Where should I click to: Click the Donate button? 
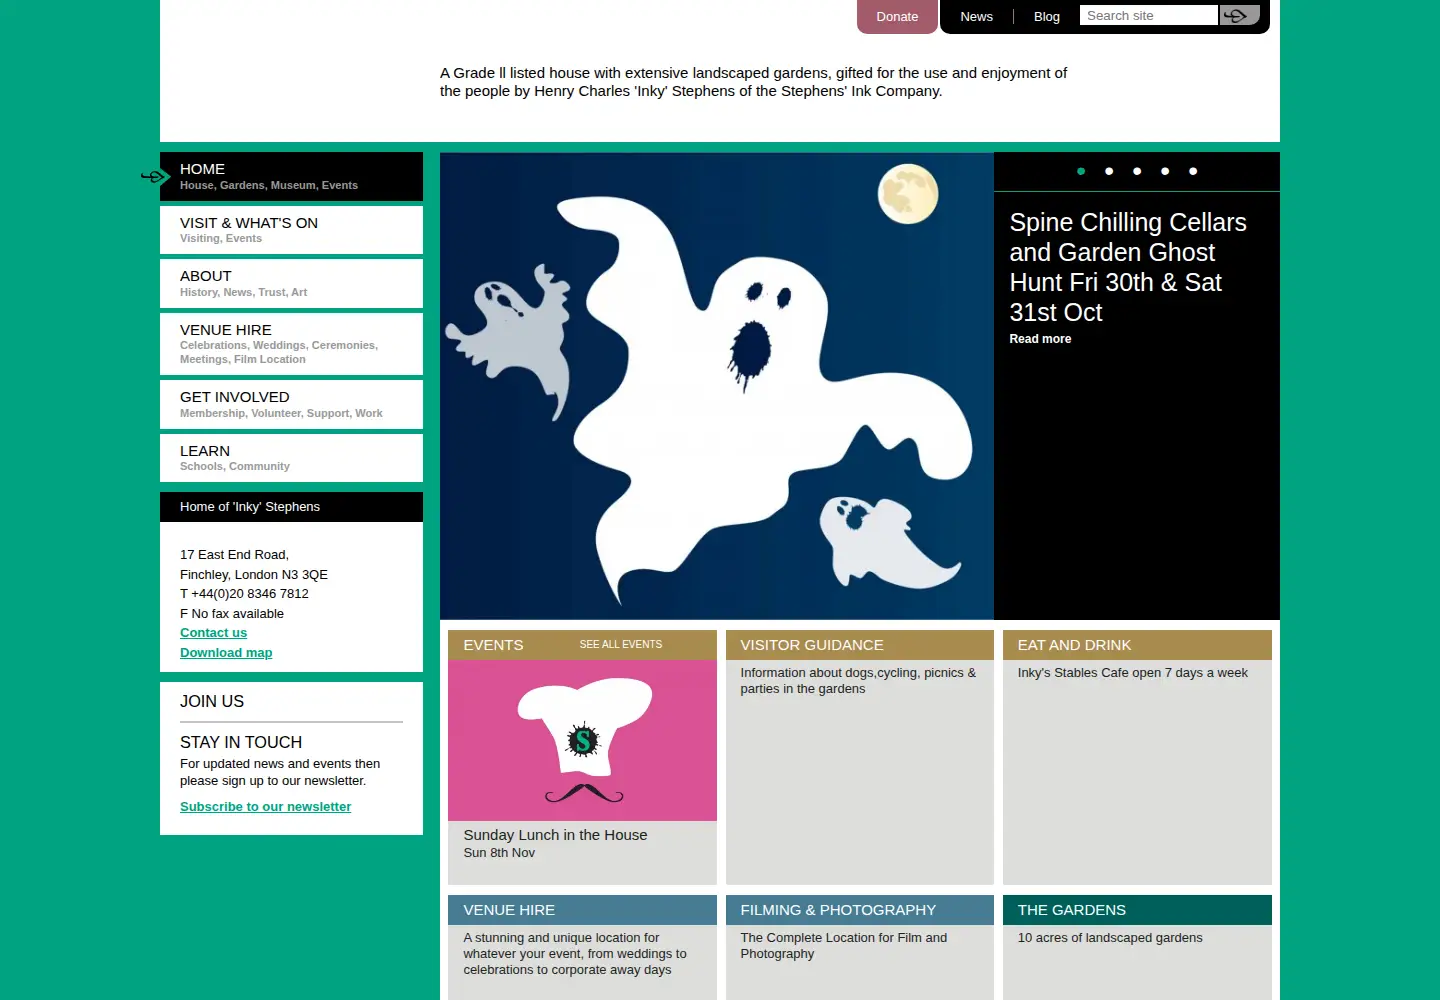point(897,16)
